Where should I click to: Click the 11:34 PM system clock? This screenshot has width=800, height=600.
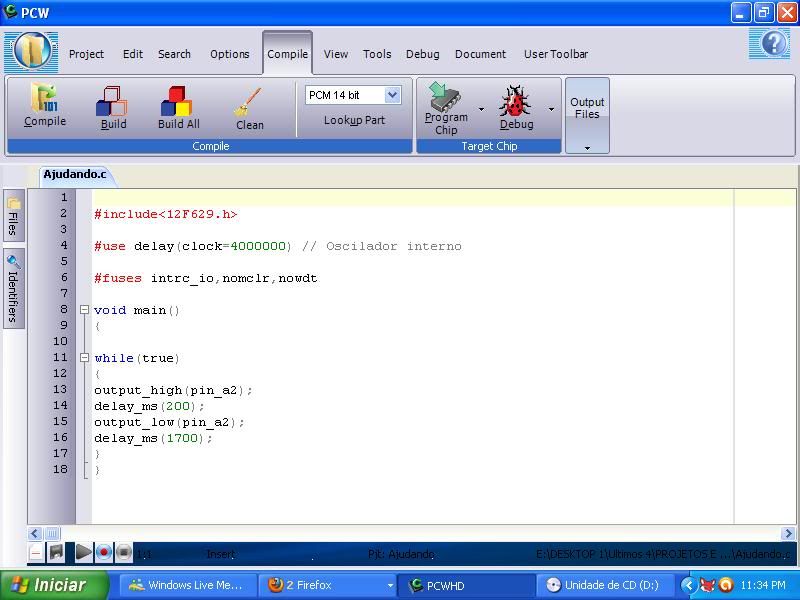click(763, 585)
